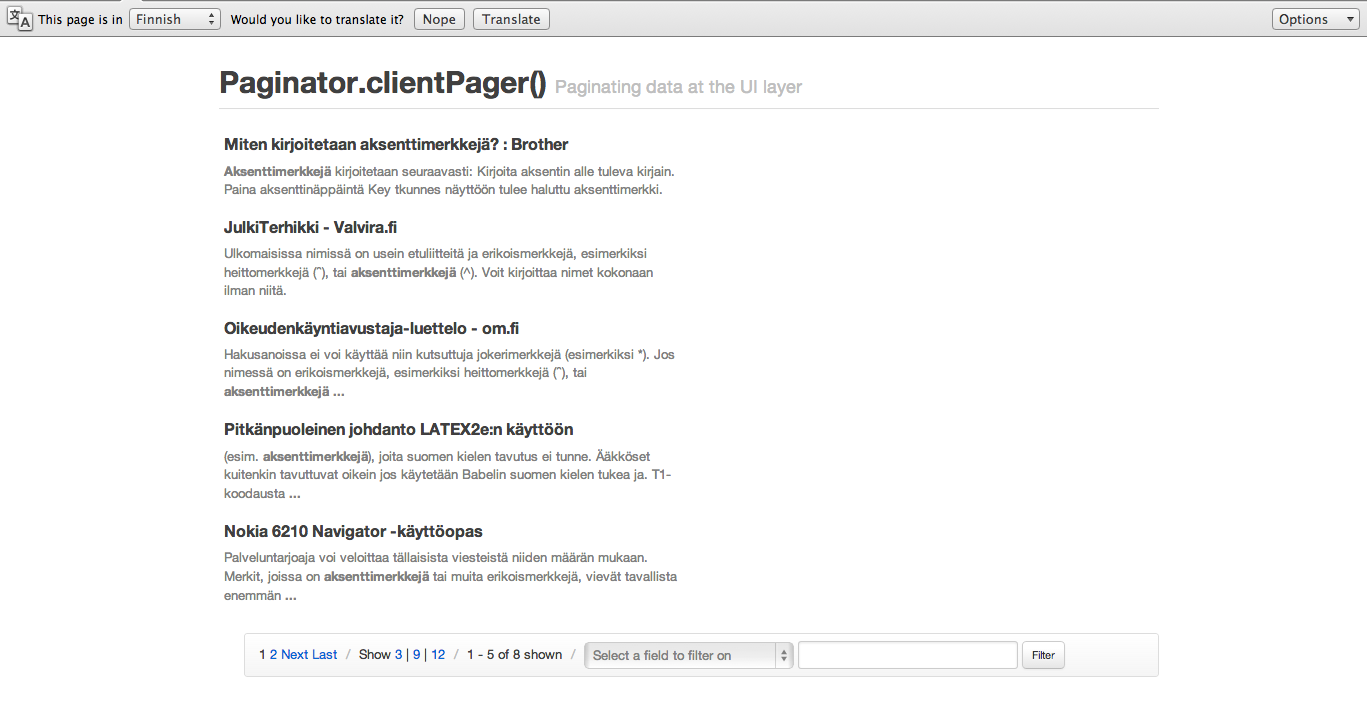Click the up-down stepper on Finnish language selector
This screenshot has width=1367, height=709.
click(x=209, y=18)
